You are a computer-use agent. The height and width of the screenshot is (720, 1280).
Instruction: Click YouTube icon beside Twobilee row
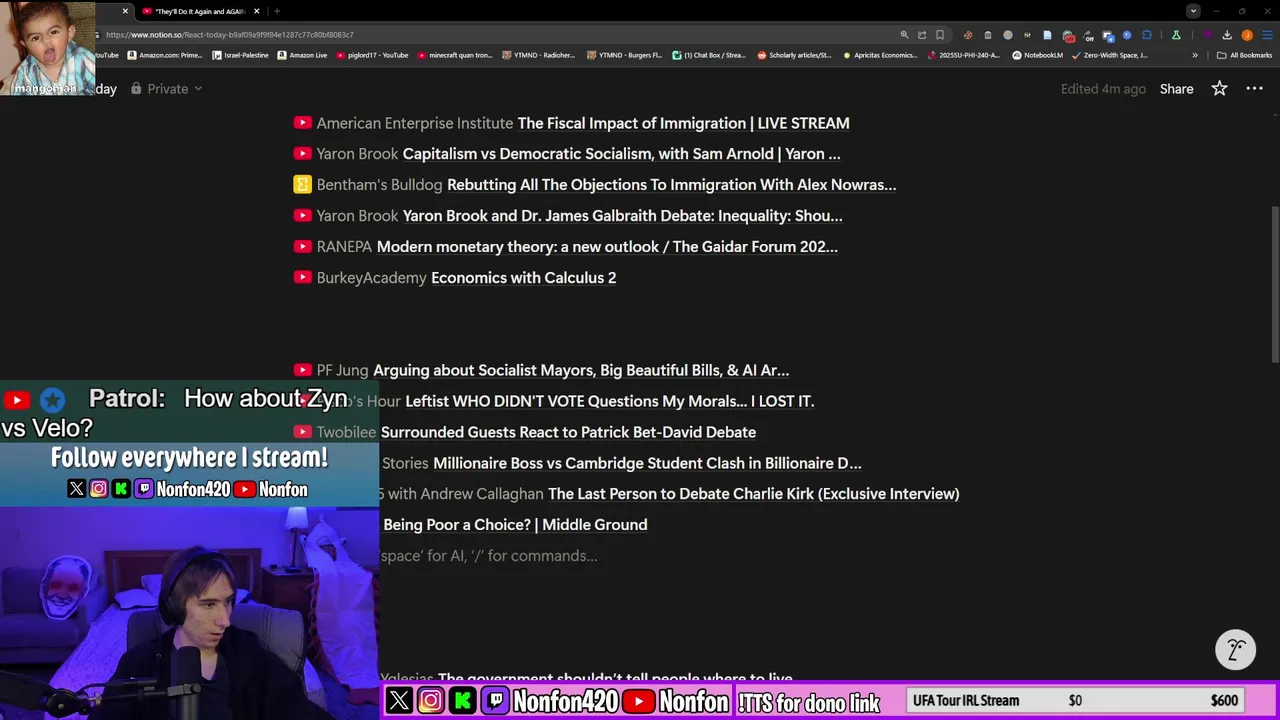coord(302,432)
